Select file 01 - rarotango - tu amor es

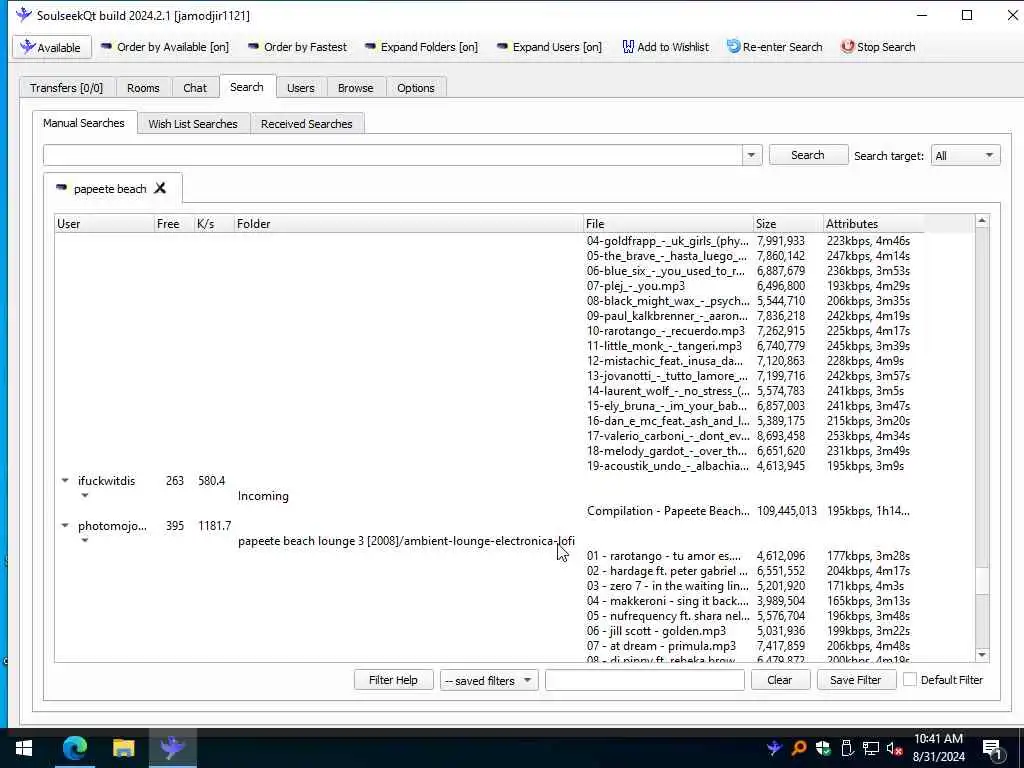(x=664, y=556)
